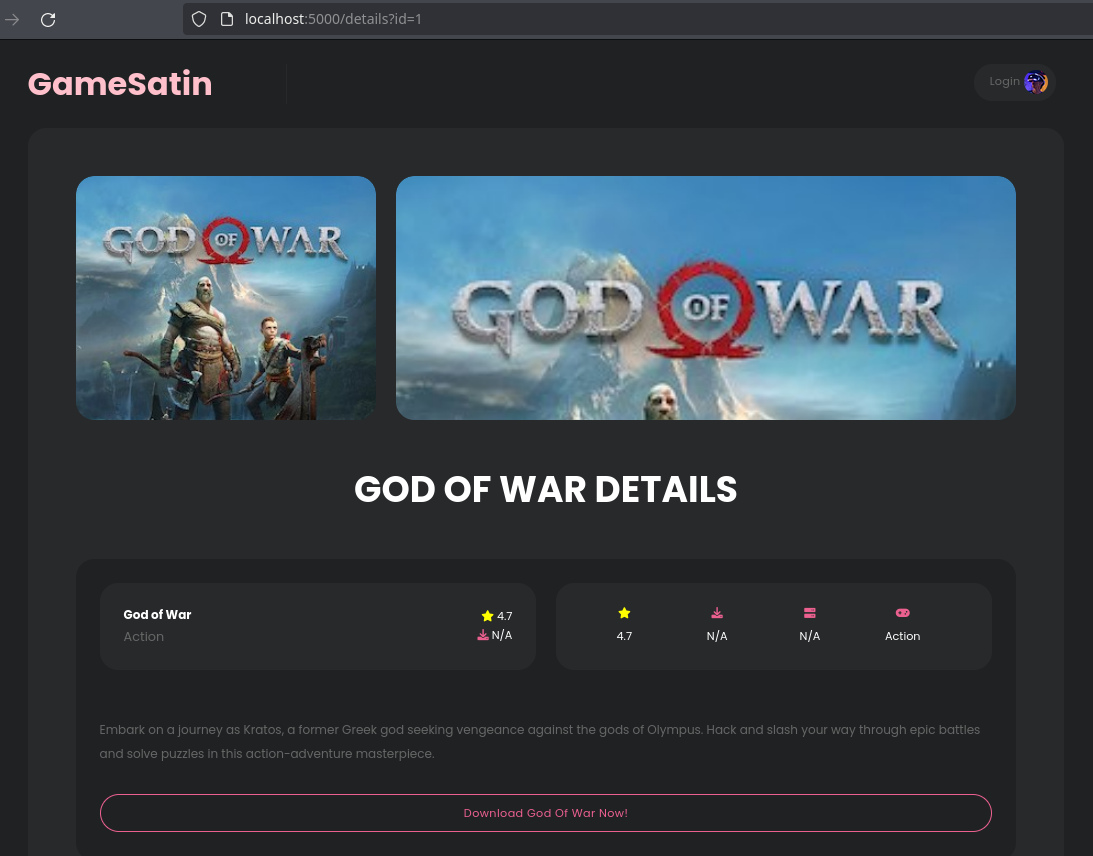Click the server size icon in stats card
Image resolution: width=1093 pixels, height=856 pixels.
(809, 613)
